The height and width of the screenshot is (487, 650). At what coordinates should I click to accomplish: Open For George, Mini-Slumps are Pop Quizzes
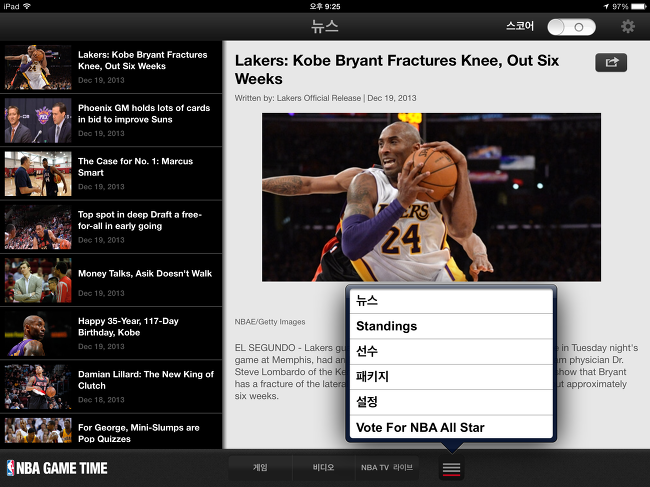coord(111,431)
